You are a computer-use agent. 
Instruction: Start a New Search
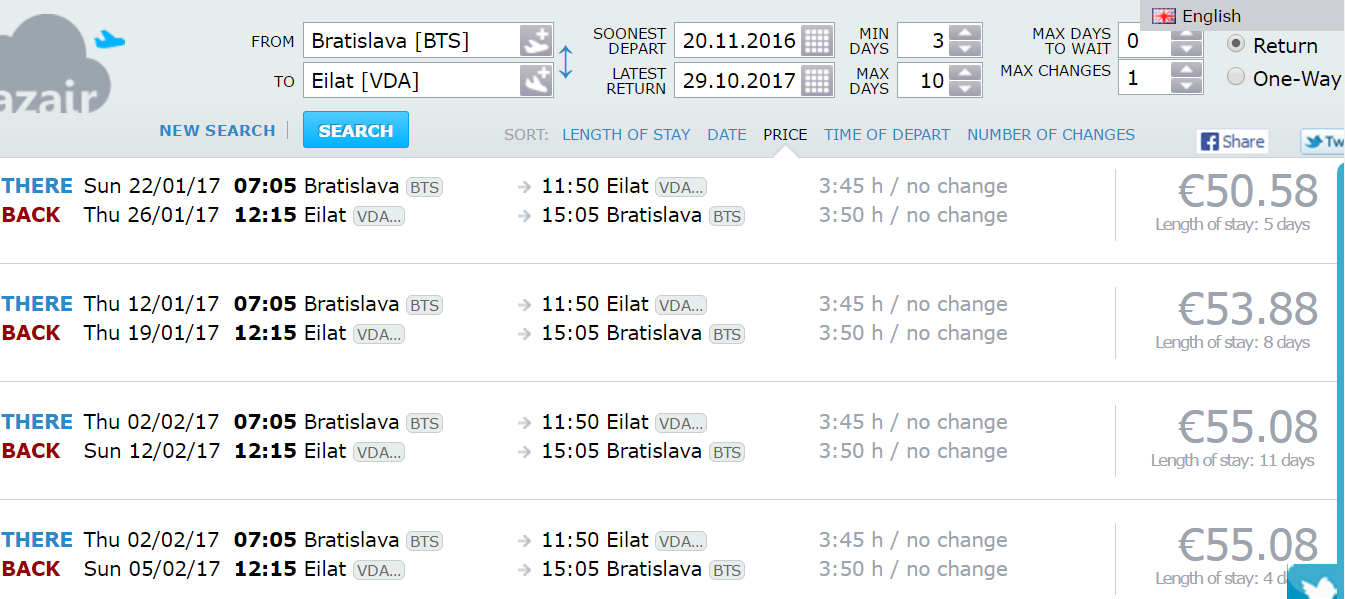click(x=217, y=131)
